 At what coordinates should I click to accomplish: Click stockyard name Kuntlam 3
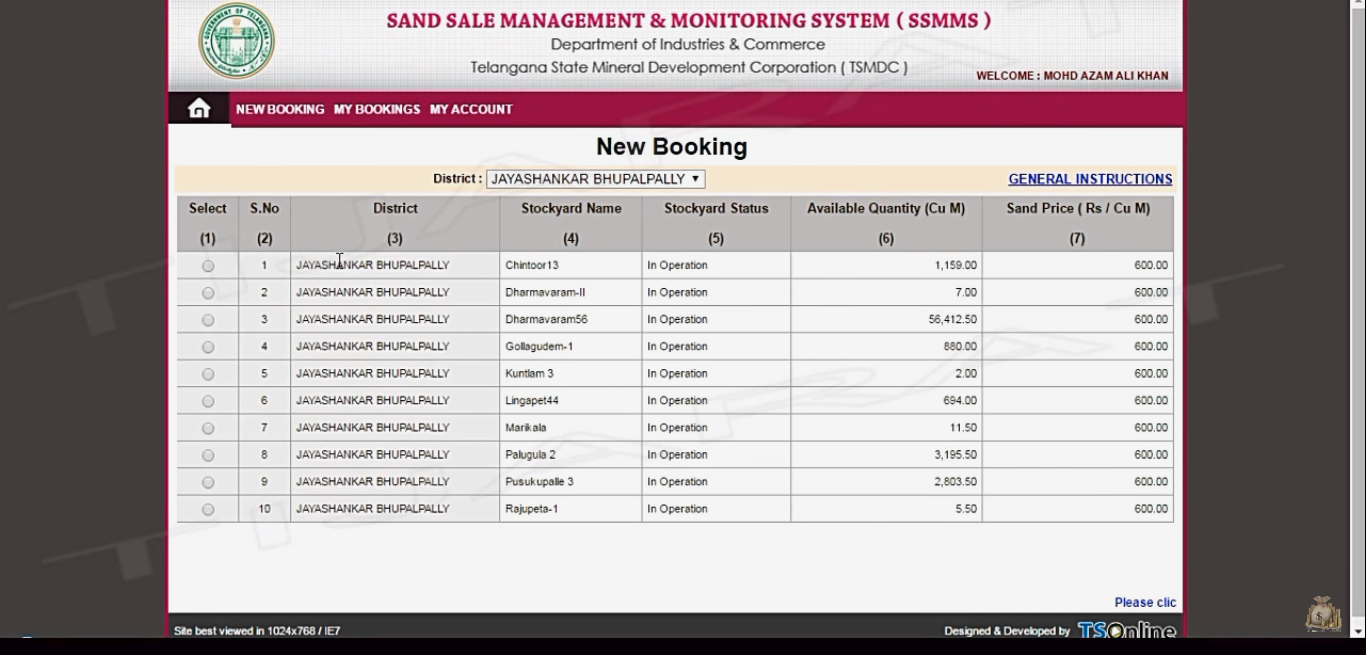point(529,373)
